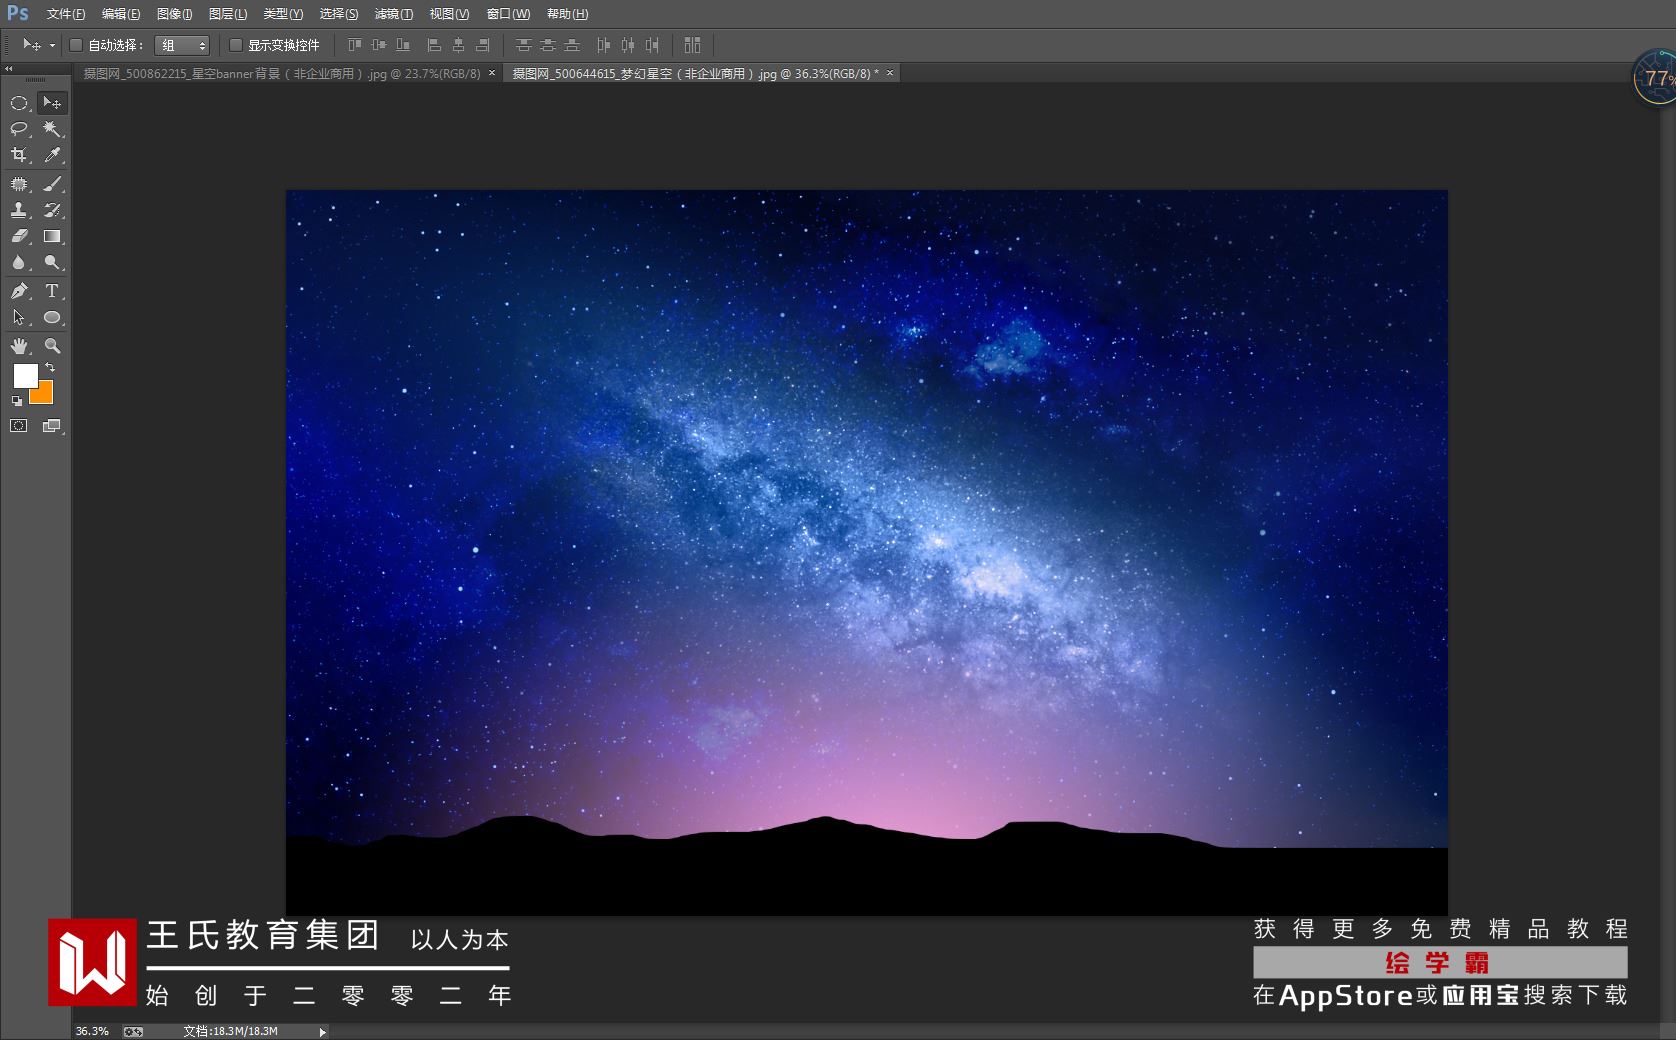Viewport: 1676px width, 1040px height.
Task: Click the Align Left Edges icon
Action: click(x=434, y=45)
